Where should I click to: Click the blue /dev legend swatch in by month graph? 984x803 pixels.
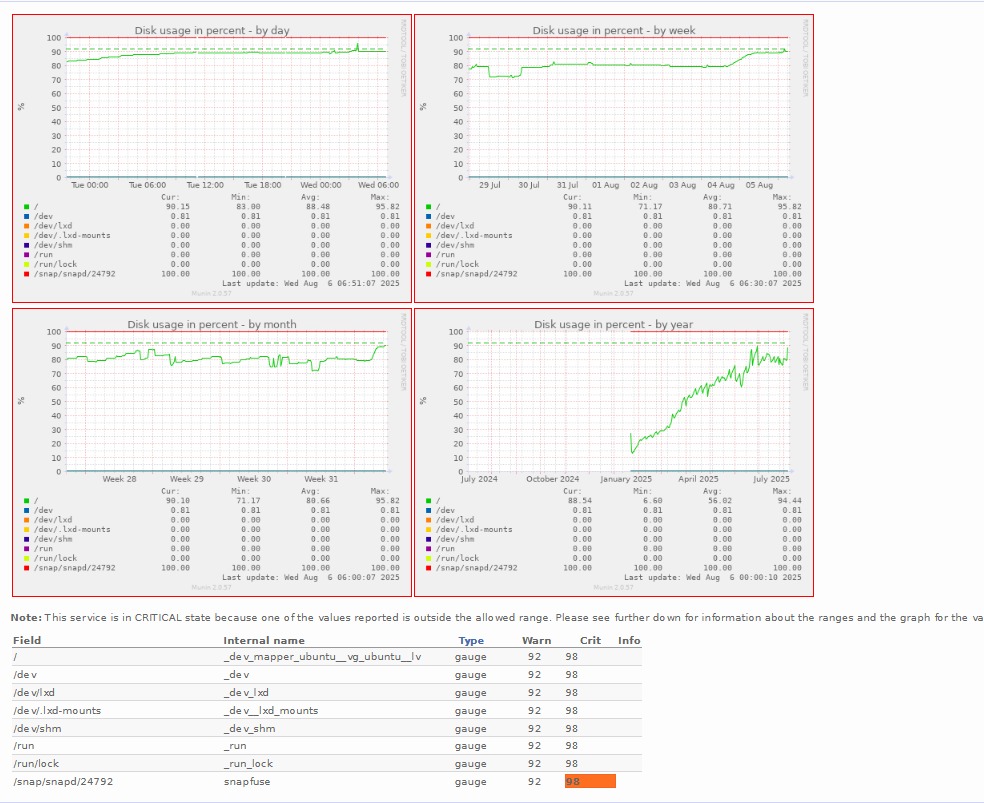pyautogui.click(x=27, y=510)
